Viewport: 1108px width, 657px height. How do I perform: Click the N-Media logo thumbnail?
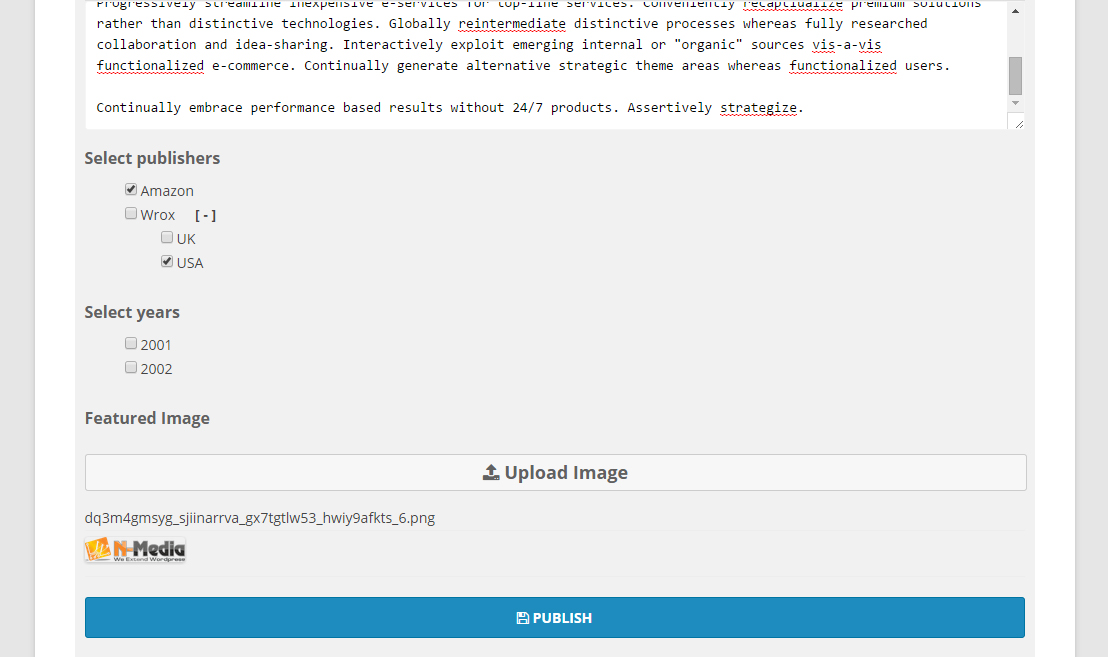[x=135, y=550]
